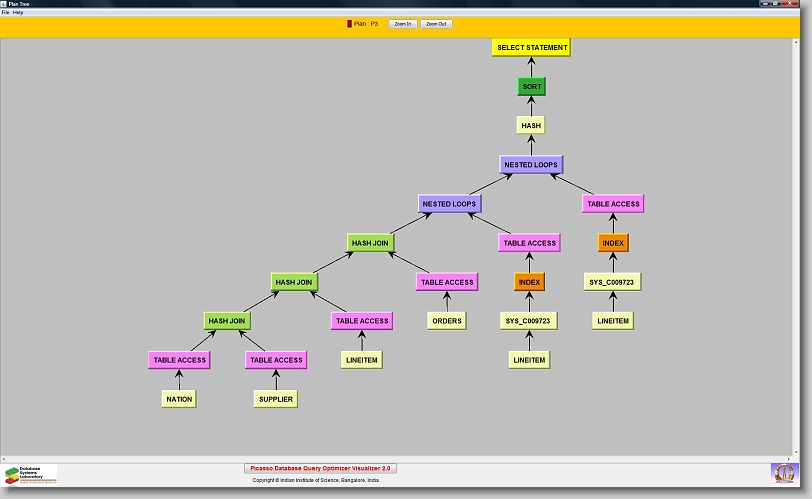Viewport: 812px width, 499px height.
Task: Click the Database Systems Laboratory logo
Action: (x=30, y=473)
